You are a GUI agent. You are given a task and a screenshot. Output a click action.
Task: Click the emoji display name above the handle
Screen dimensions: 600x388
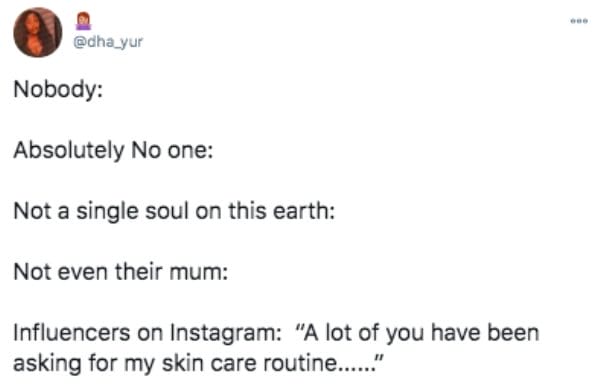pyautogui.click(x=83, y=21)
